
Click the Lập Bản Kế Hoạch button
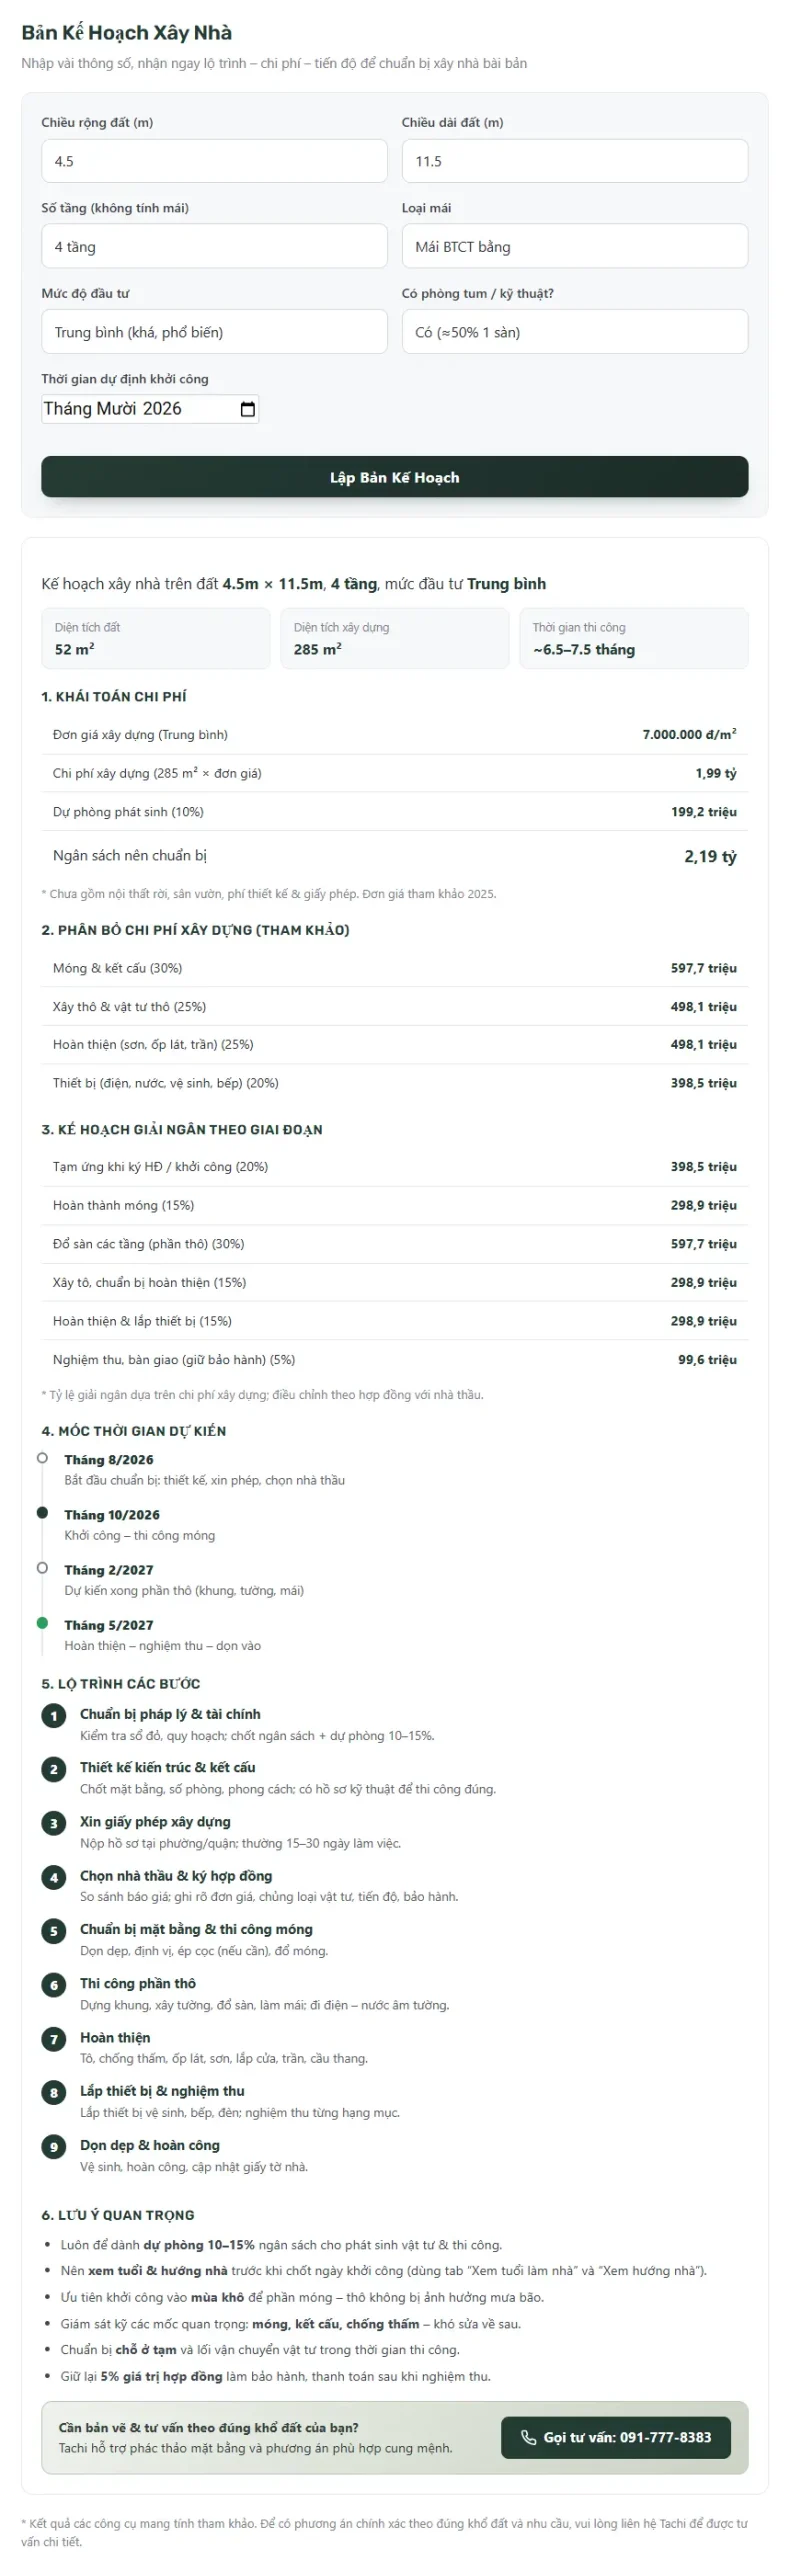point(395,477)
